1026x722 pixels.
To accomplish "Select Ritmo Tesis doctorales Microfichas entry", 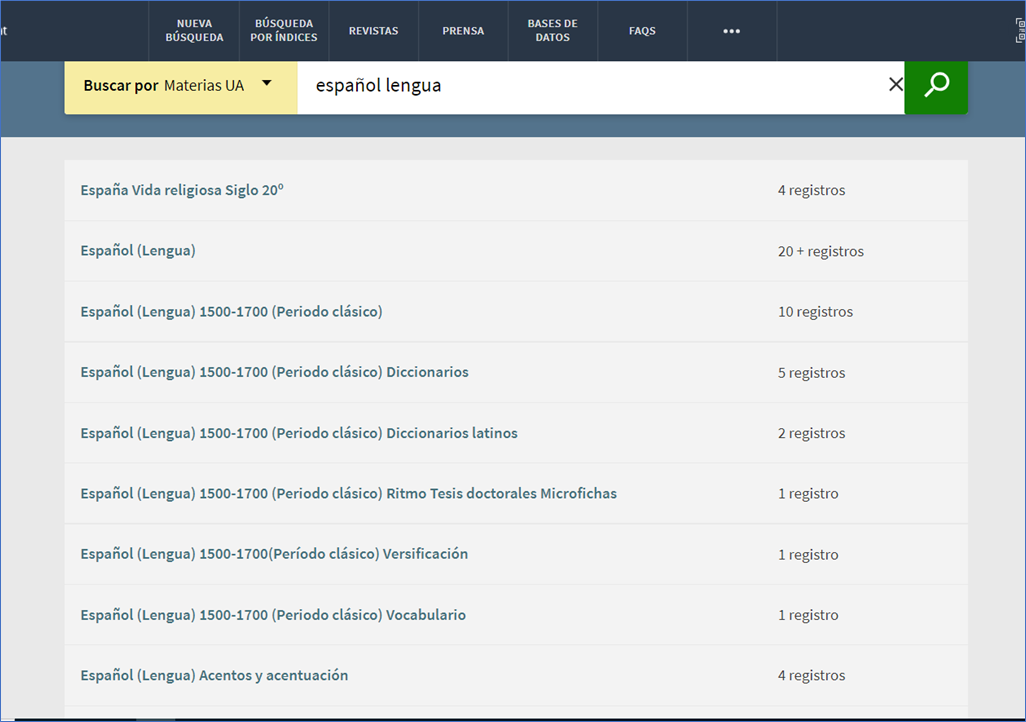I will pyautogui.click(x=348, y=494).
